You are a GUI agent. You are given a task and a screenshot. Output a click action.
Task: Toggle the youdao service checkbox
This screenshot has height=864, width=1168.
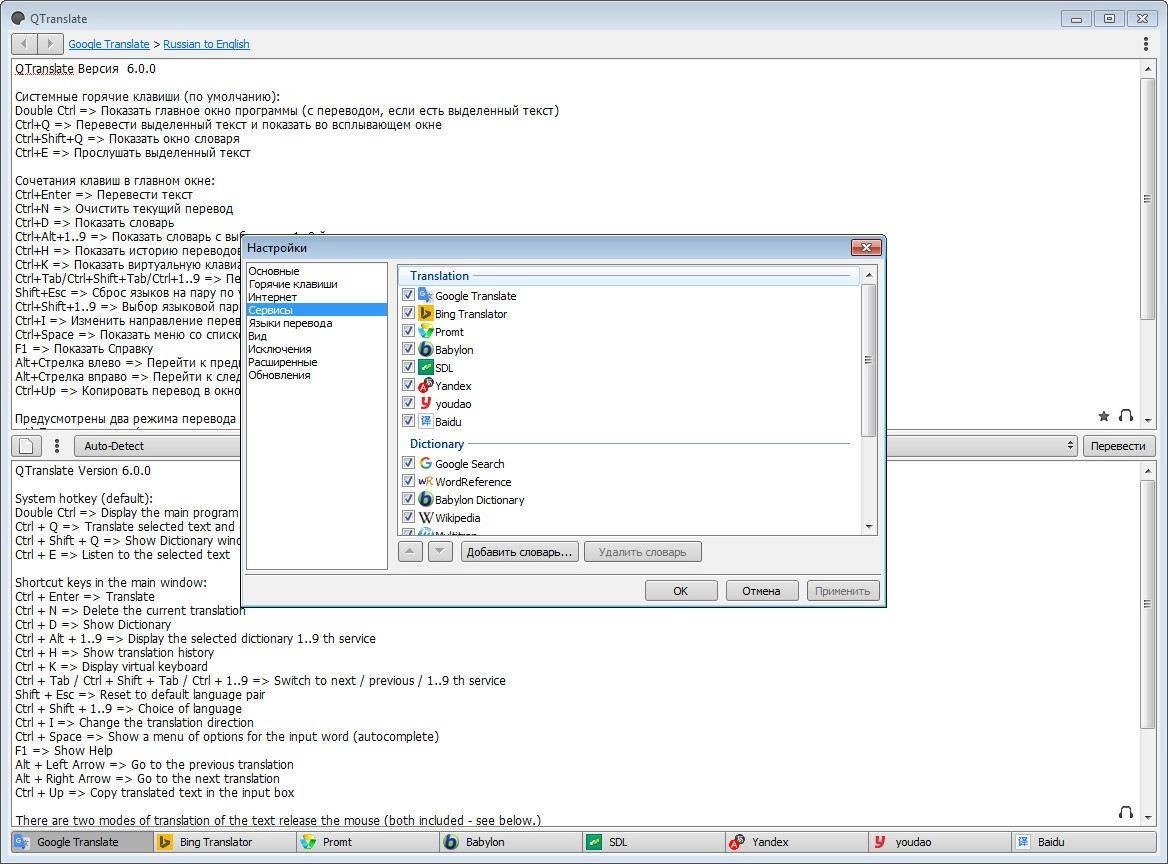[408, 403]
